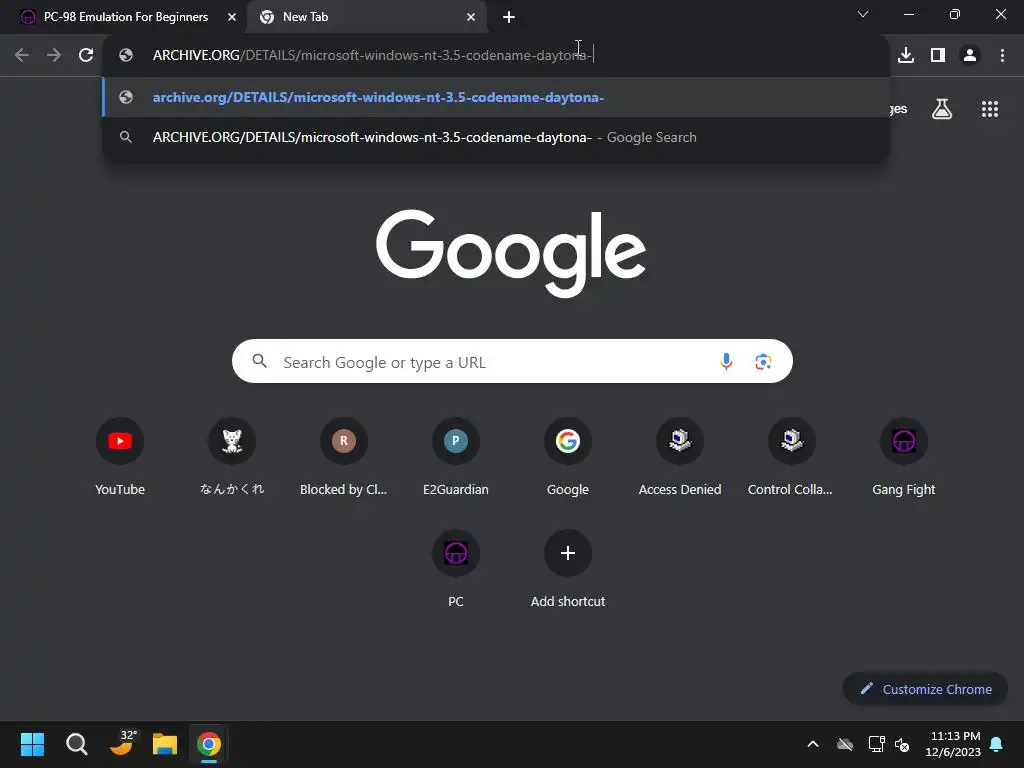
Task: Switch to PC-98 Emulation For Beginners tab
Action: click(x=125, y=17)
